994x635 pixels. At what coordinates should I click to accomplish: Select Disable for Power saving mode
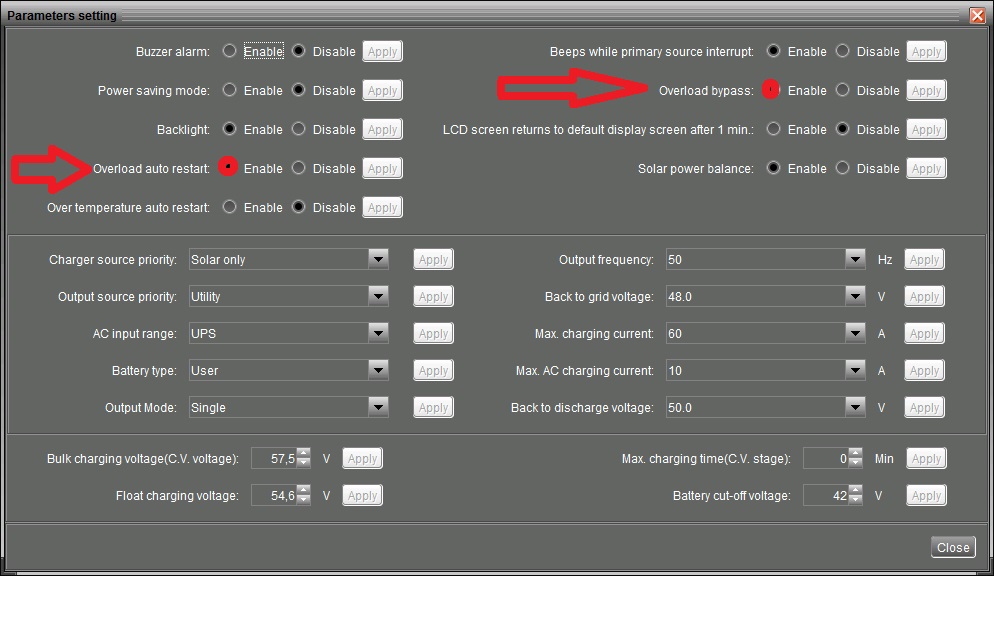pyautogui.click(x=299, y=90)
